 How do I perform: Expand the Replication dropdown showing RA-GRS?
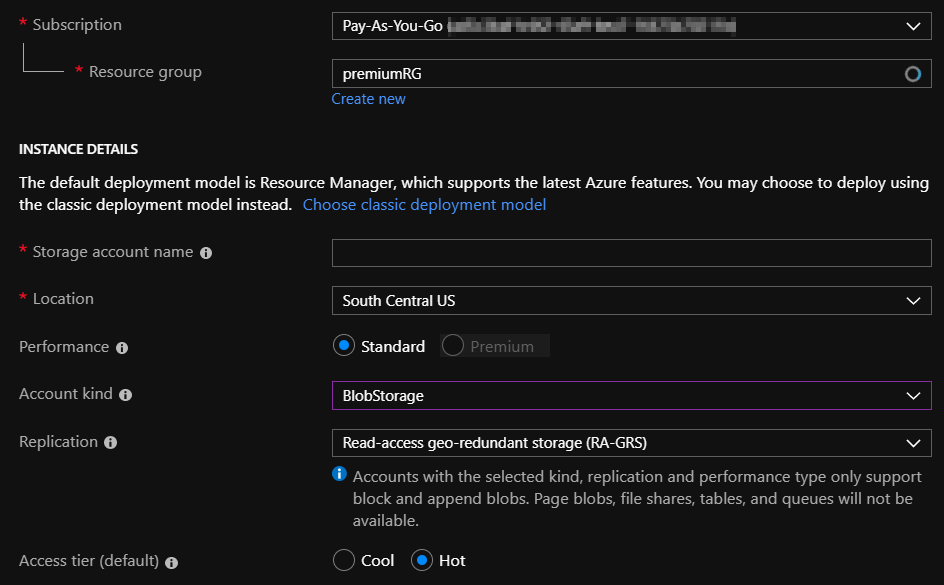[x=631, y=443]
